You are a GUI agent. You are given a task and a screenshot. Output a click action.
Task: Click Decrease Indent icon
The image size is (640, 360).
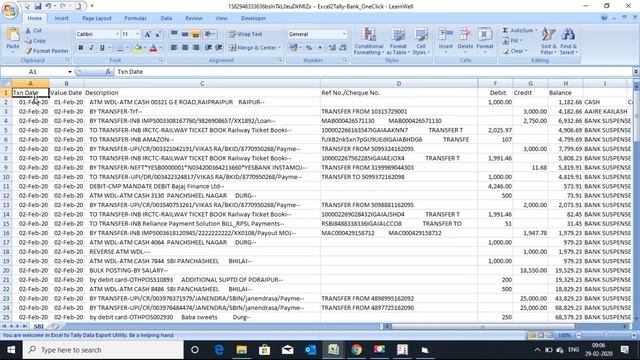point(208,48)
